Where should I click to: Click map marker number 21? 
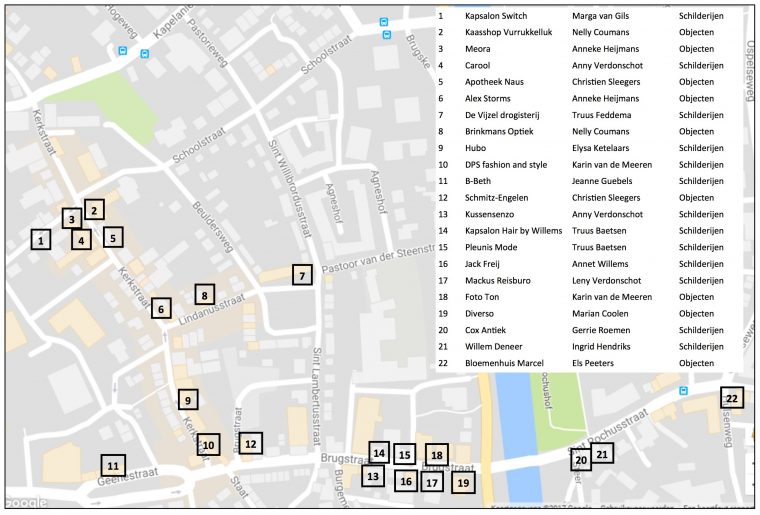tap(602, 454)
